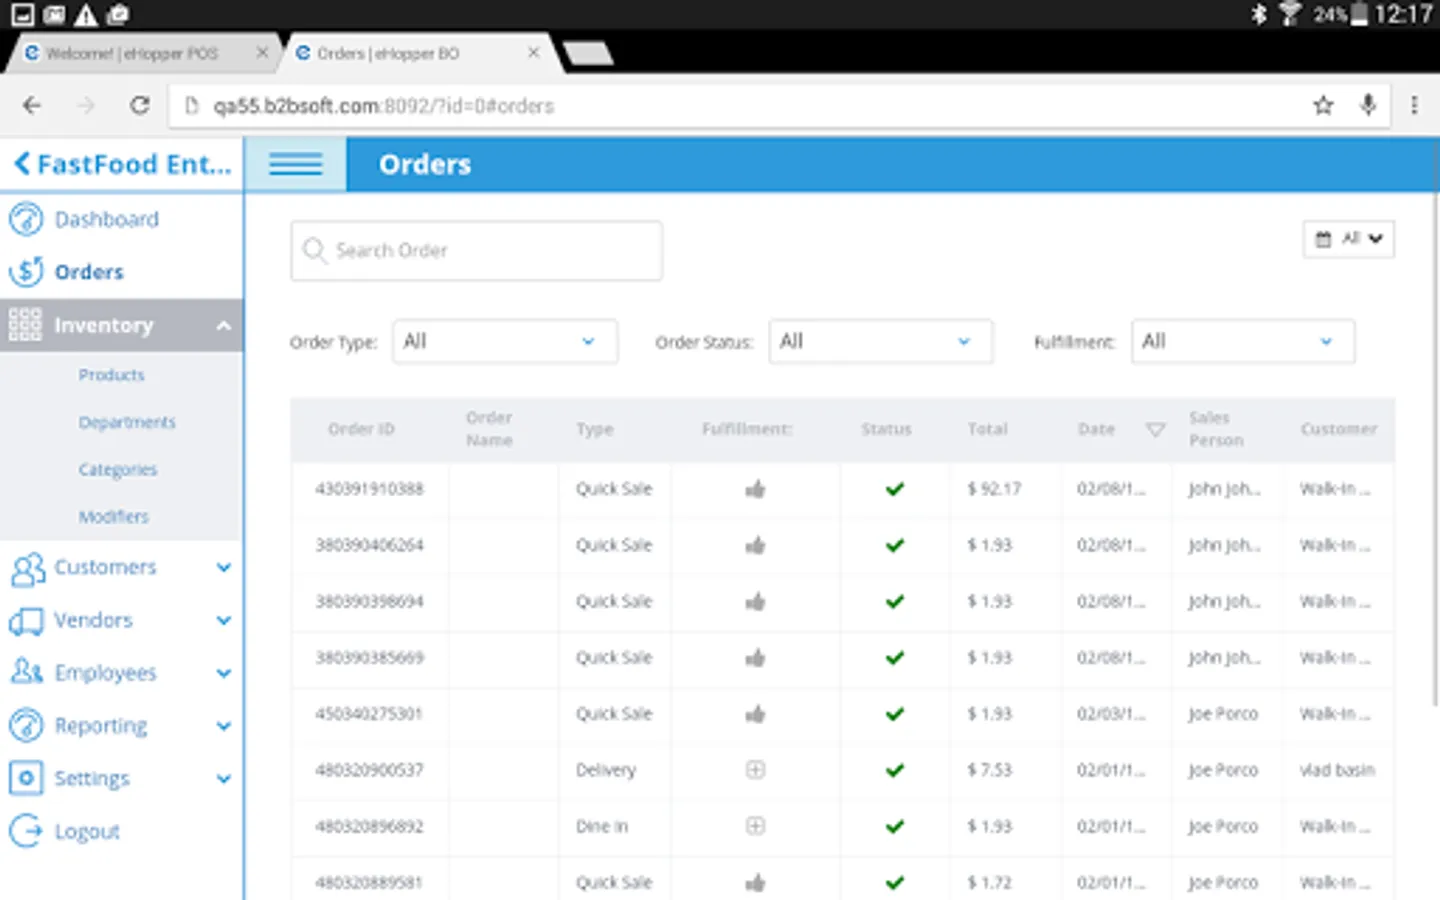Click the filter funnel on the Date column
The width and height of the screenshot is (1440, 900).
1155,429
